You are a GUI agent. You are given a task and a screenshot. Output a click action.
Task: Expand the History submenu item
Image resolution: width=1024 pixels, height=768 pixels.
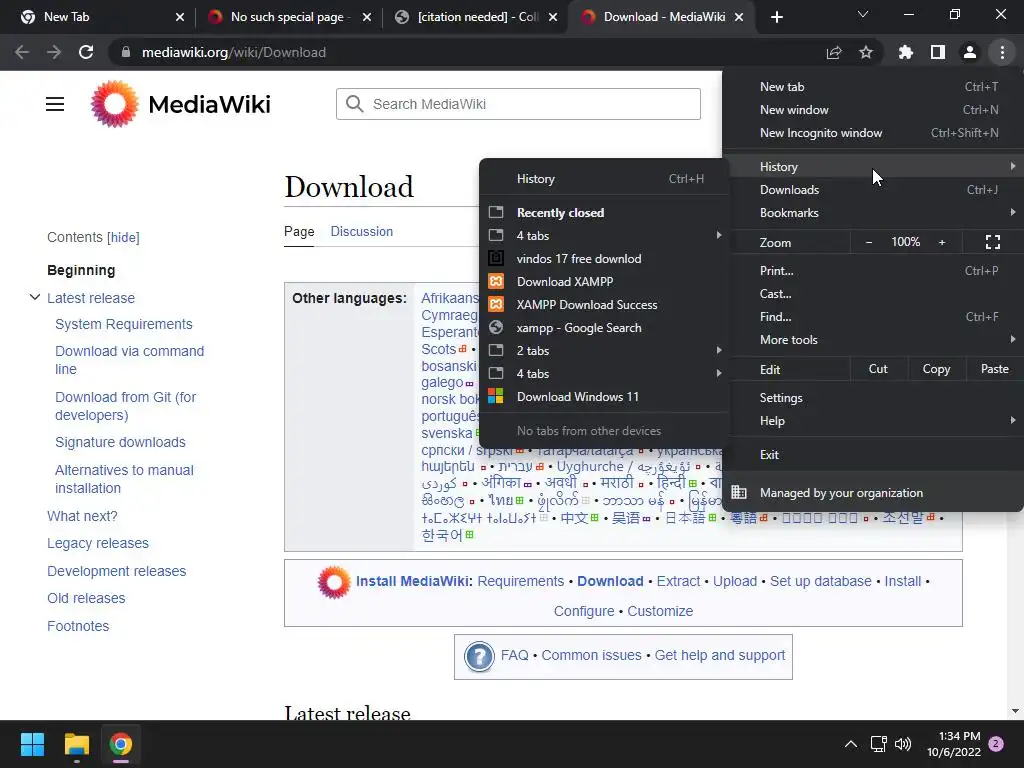[x=873, y=167]
